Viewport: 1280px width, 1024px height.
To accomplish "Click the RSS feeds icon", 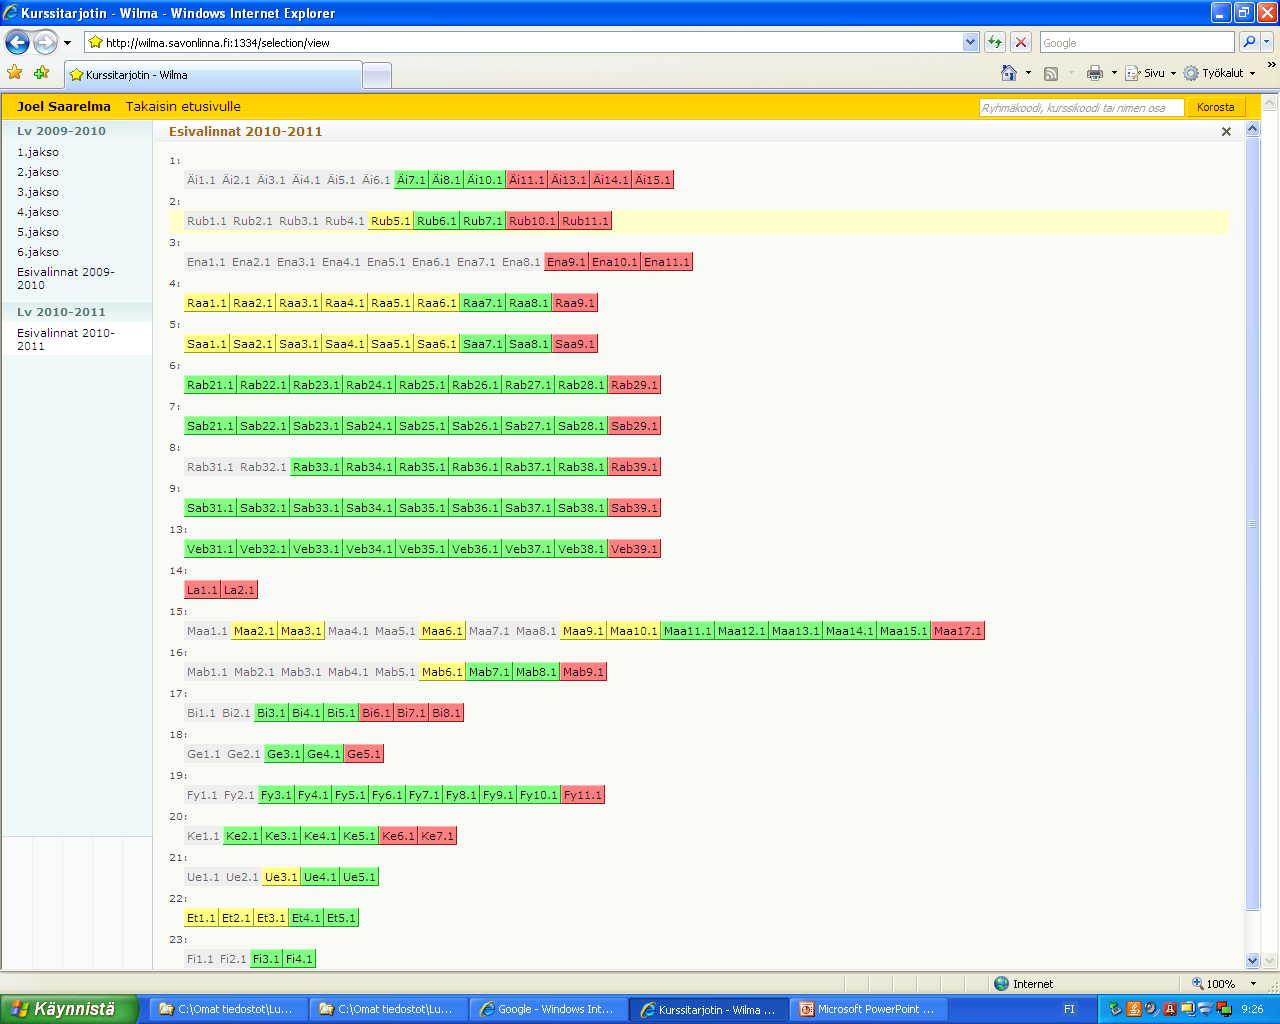I will [x=1051, y=73].
